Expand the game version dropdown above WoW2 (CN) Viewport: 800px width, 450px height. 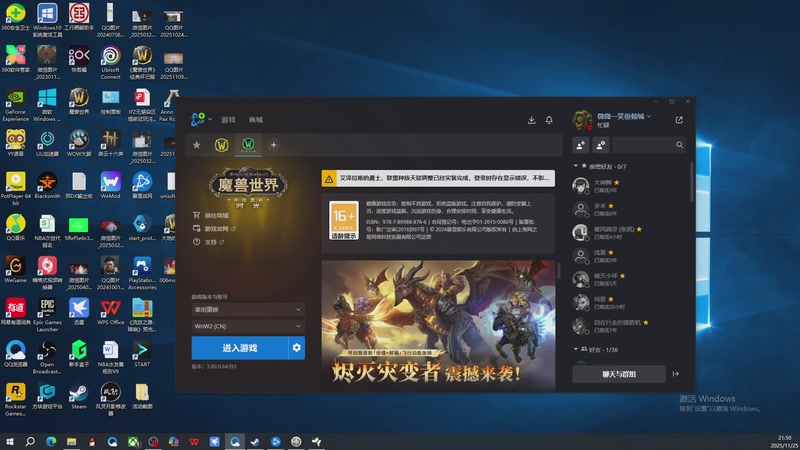pyautogui.click(x=248, y=309)
